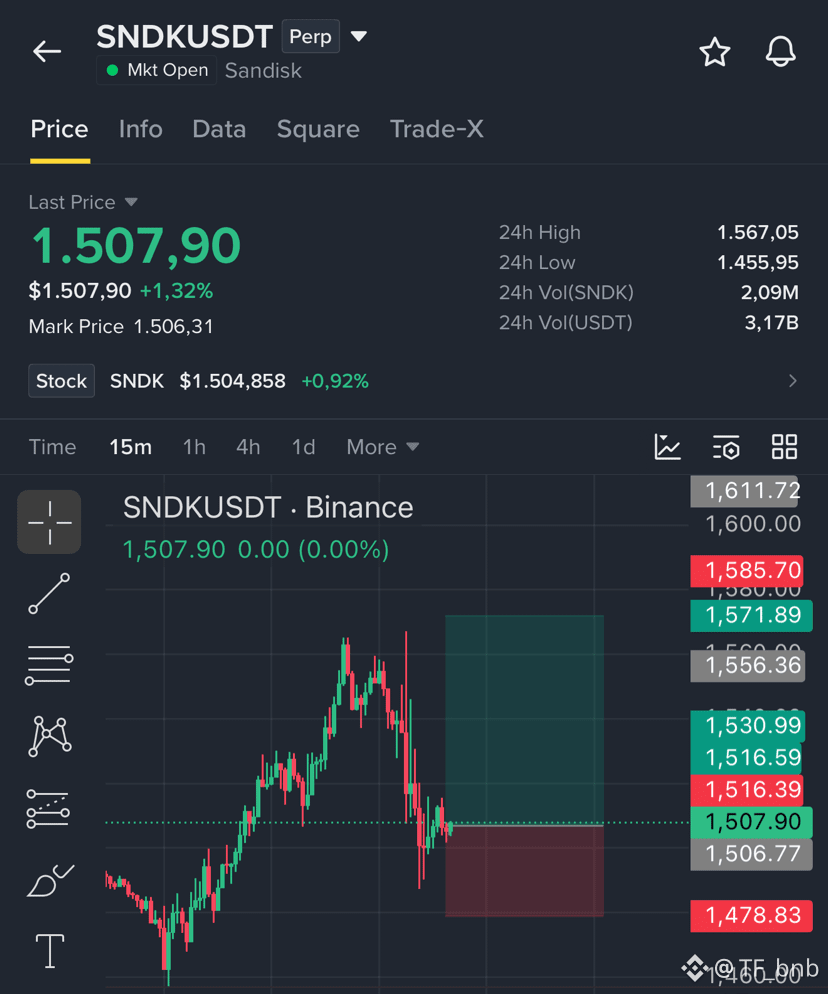Select the trend line drawing tool
This screenshot has height=994, width=828.
49,593
